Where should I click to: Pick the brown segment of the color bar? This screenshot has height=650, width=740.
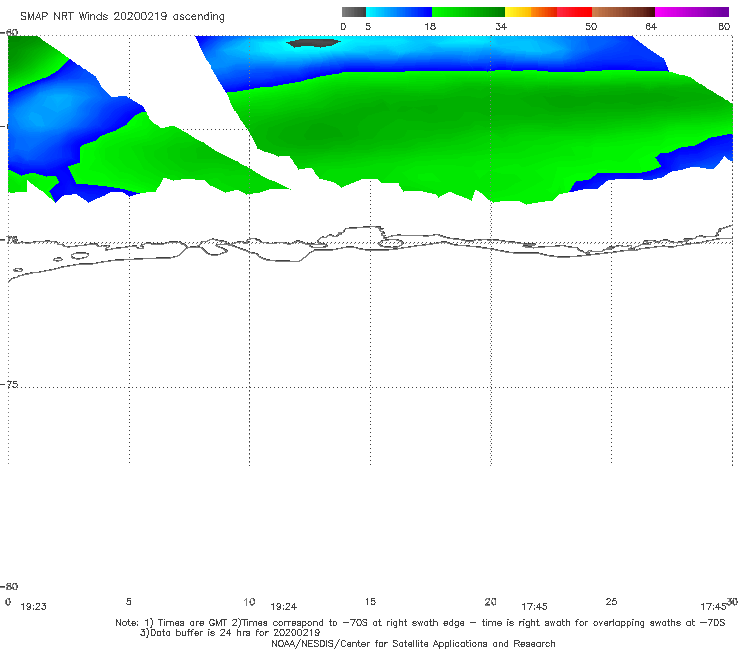pyautogui.click(x=623, y=12)
